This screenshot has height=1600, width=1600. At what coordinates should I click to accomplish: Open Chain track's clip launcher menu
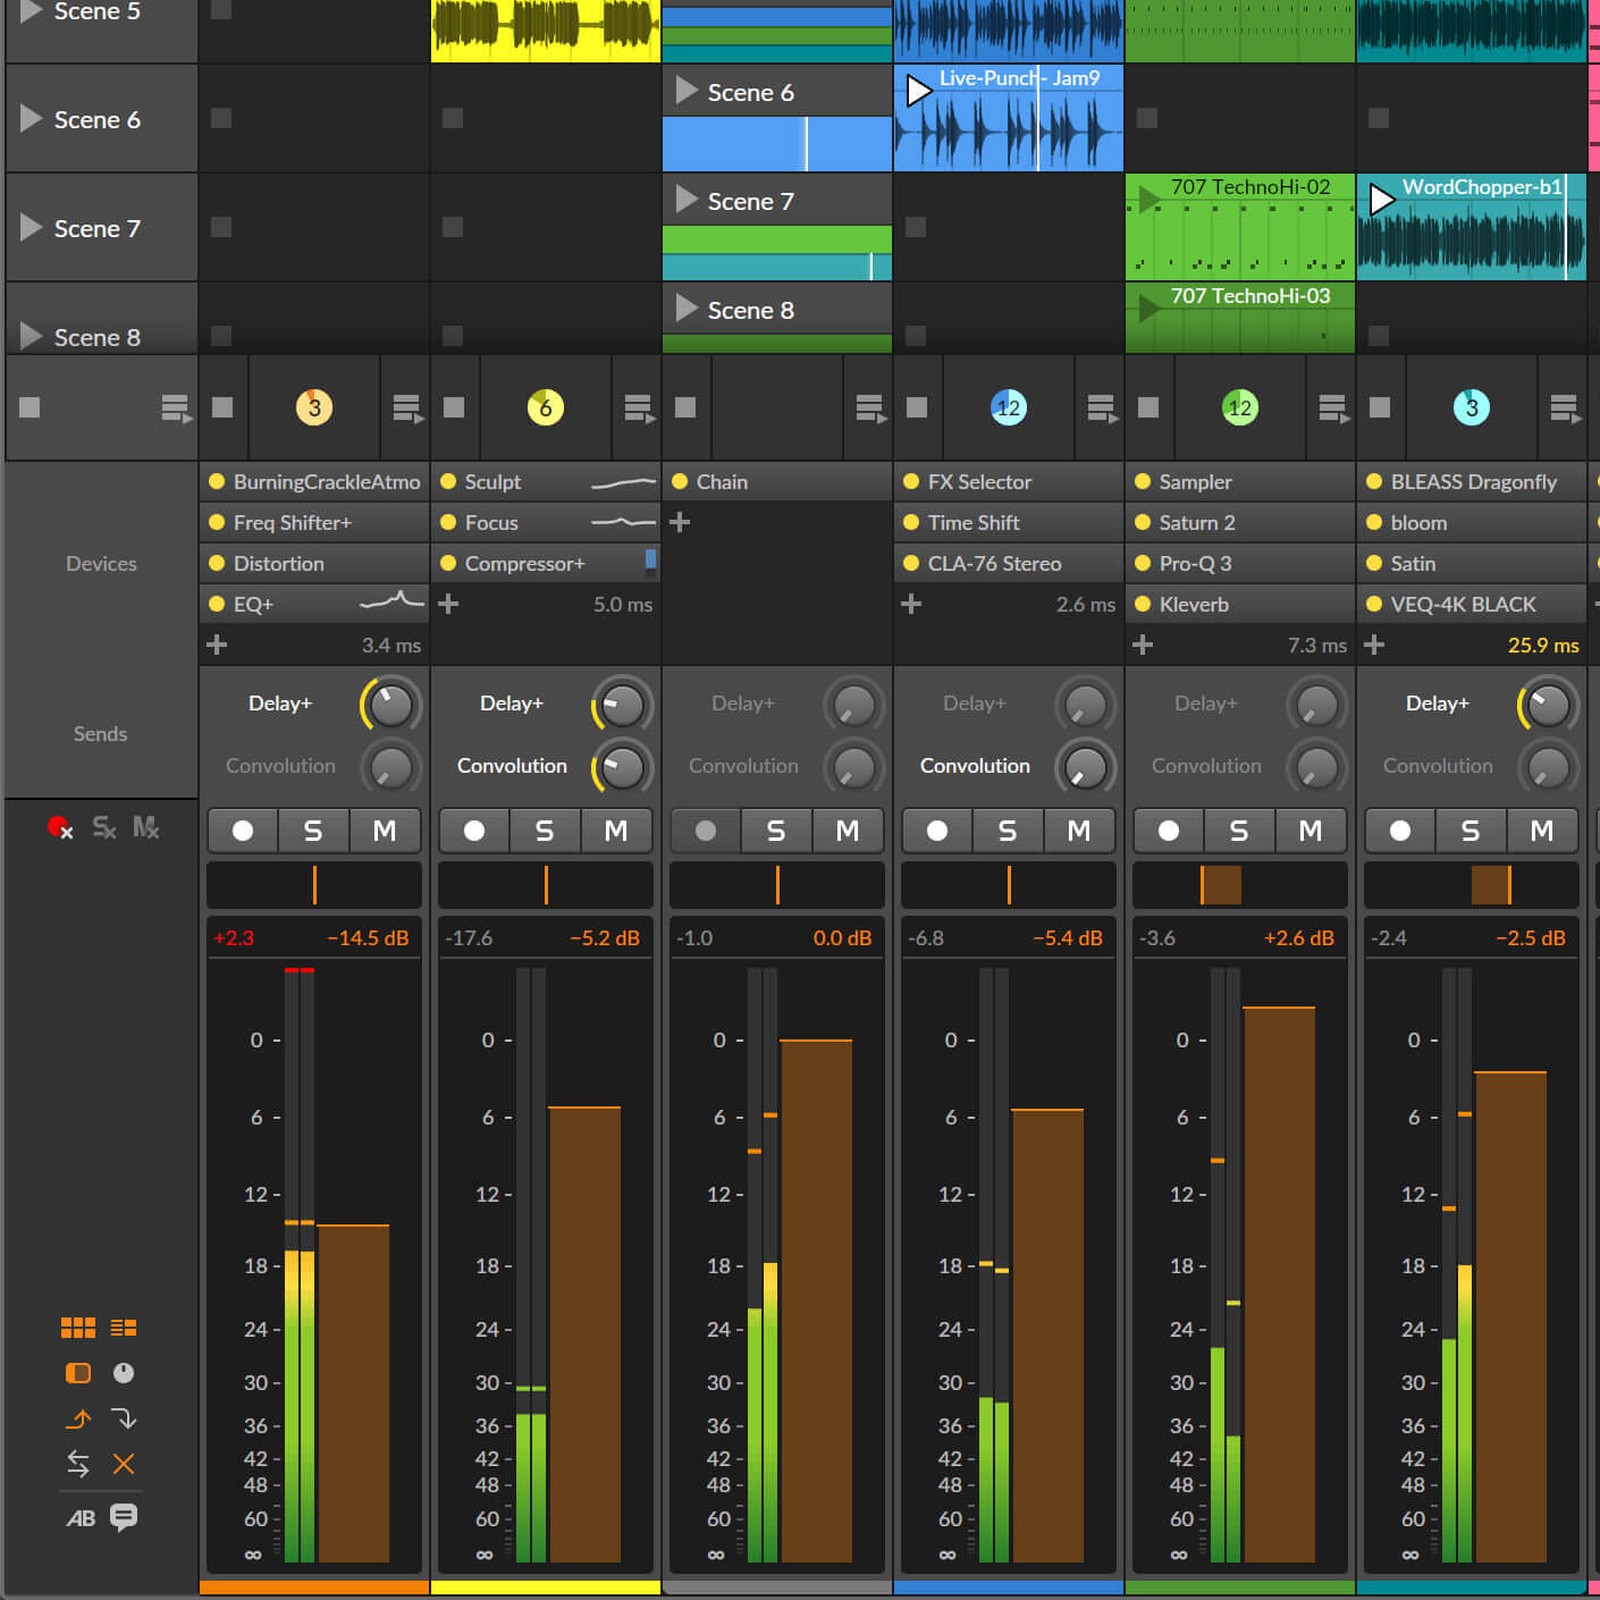pyautogui.click(x=870, y=408)
